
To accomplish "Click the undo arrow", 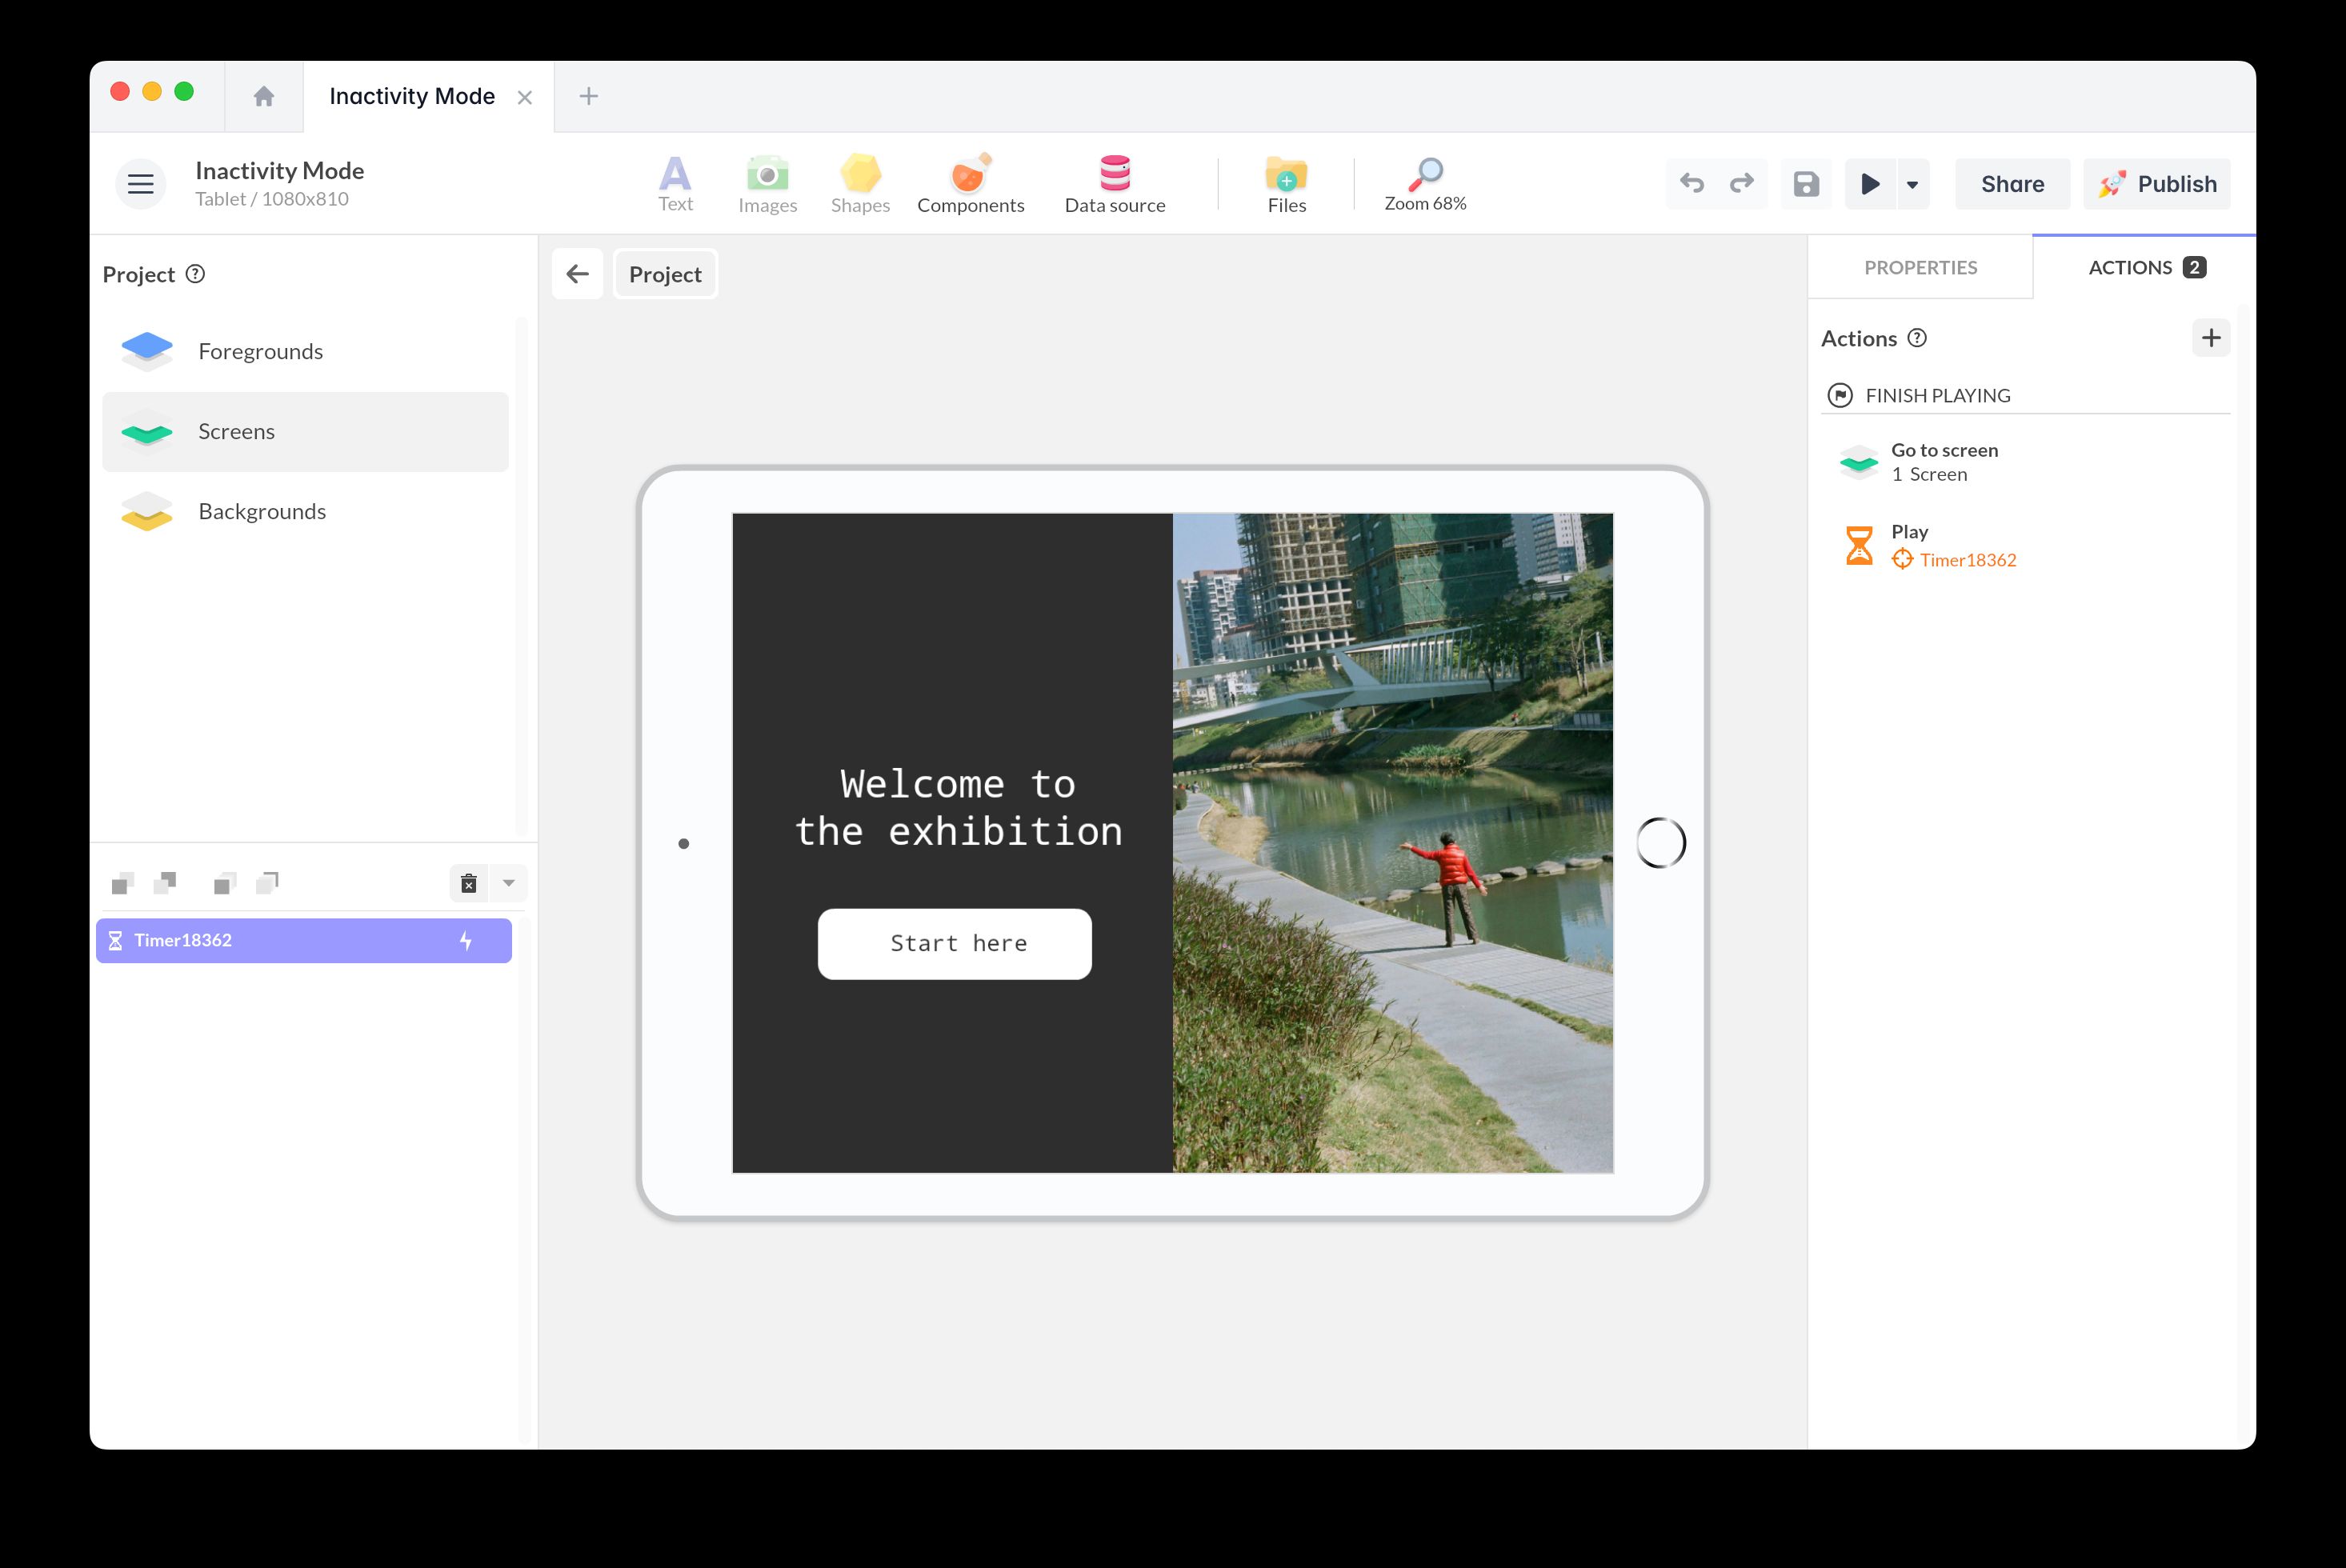I will tap(1691, 184).
